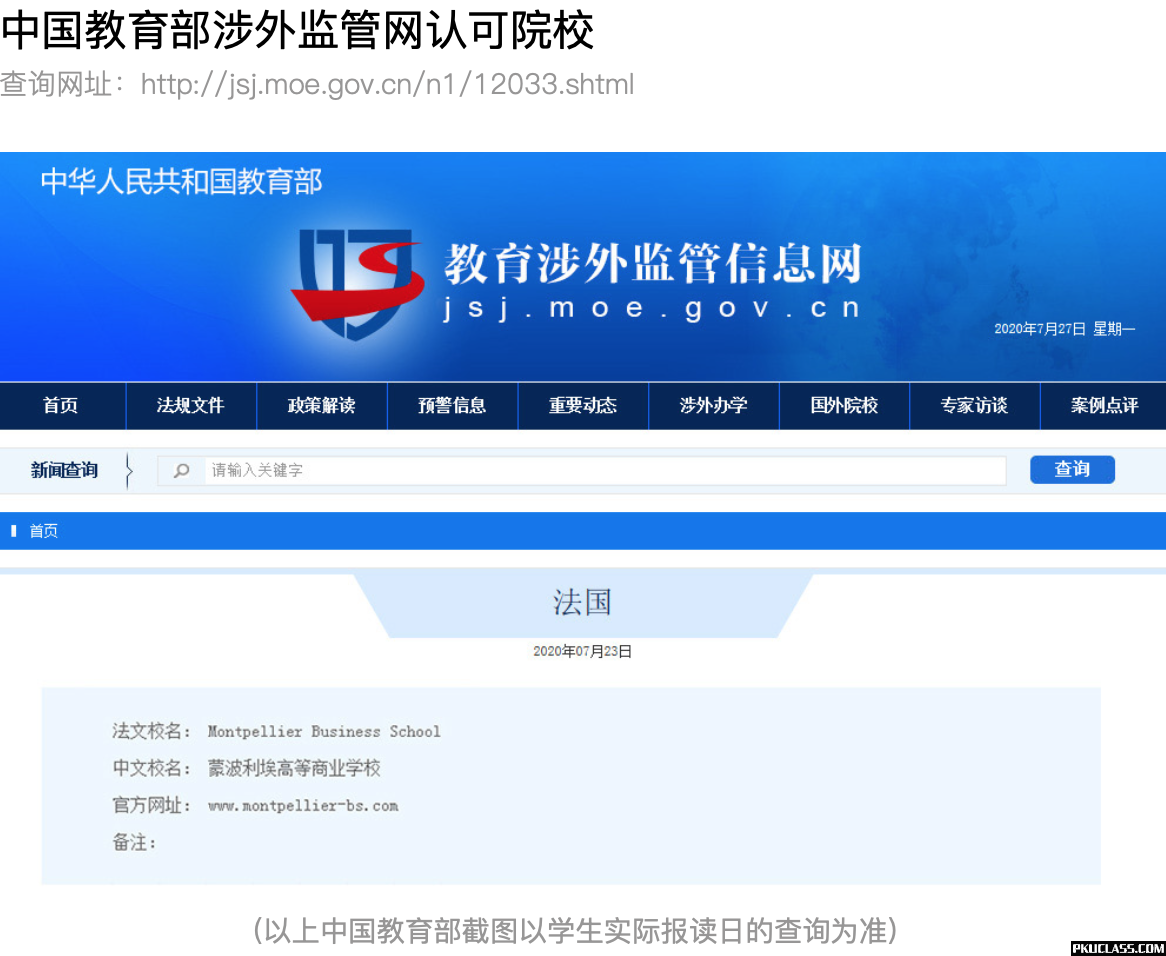The width and height of the screenshot is (1166, 956).
Task: Click the jsj.moe.gov.cn query URL at top
Action: point(387,84)
